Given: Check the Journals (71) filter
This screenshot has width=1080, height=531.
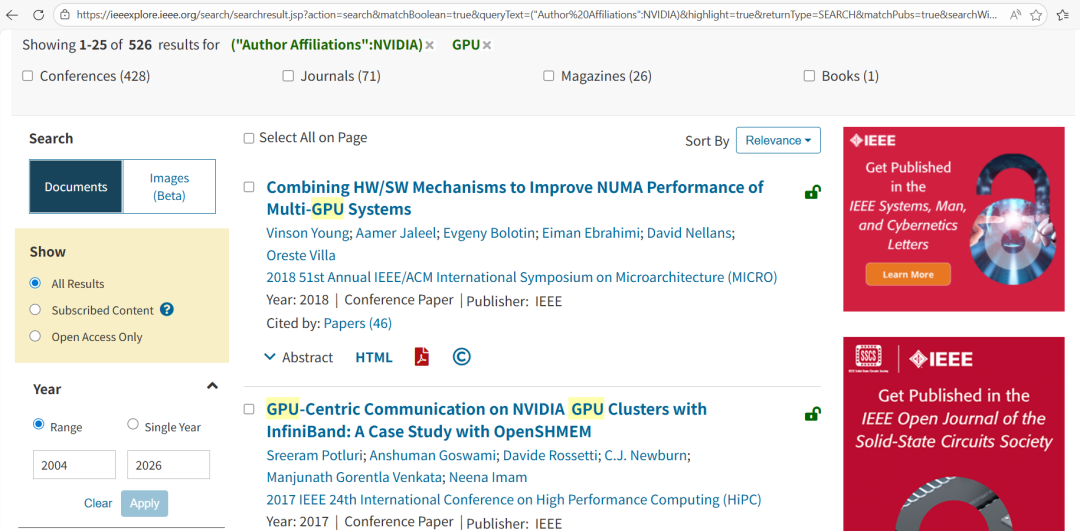Looking at the screenshot, I should tap(288, 76).
